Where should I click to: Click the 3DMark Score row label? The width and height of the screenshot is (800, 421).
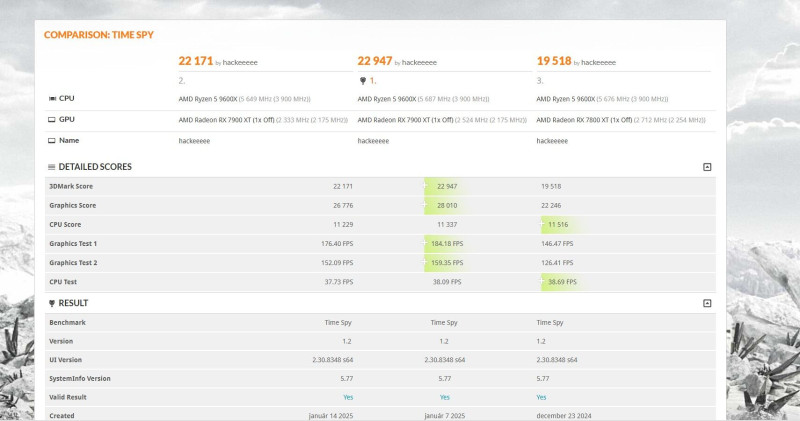[71, 186]
